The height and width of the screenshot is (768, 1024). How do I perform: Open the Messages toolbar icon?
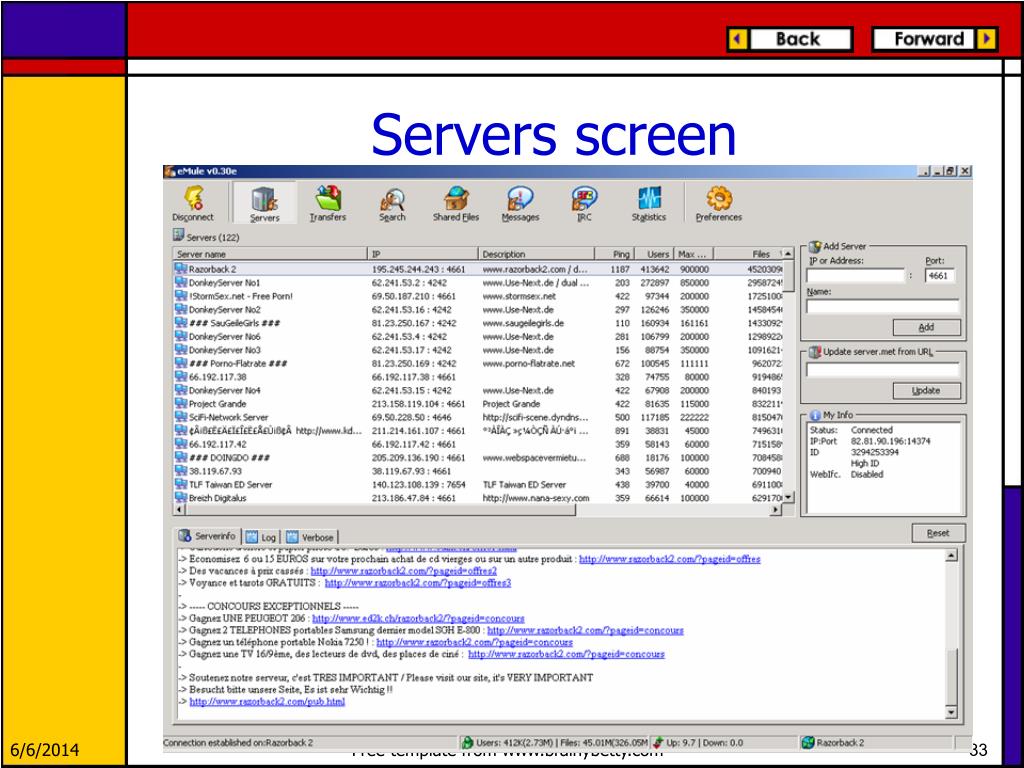coord(520,198)
